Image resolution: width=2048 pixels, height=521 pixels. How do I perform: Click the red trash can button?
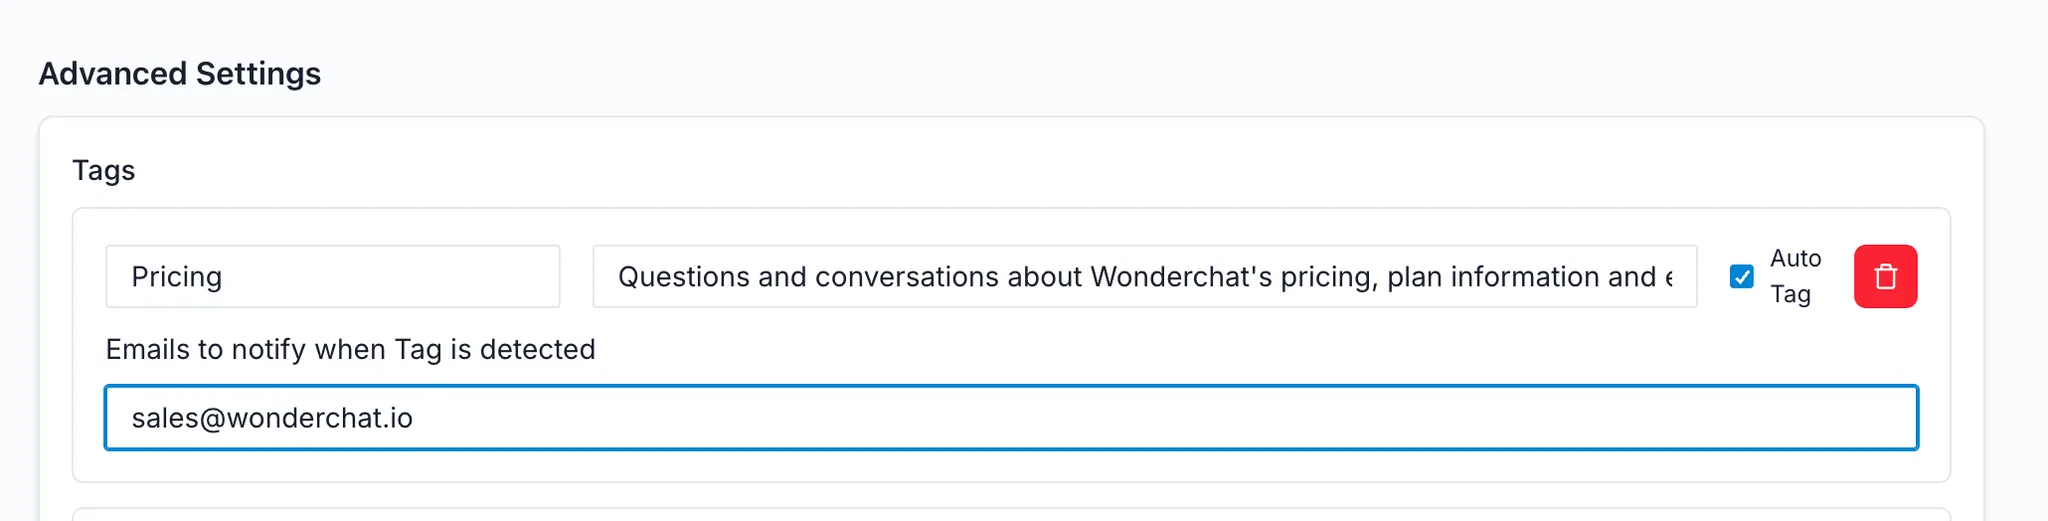tap(1885, 277)
